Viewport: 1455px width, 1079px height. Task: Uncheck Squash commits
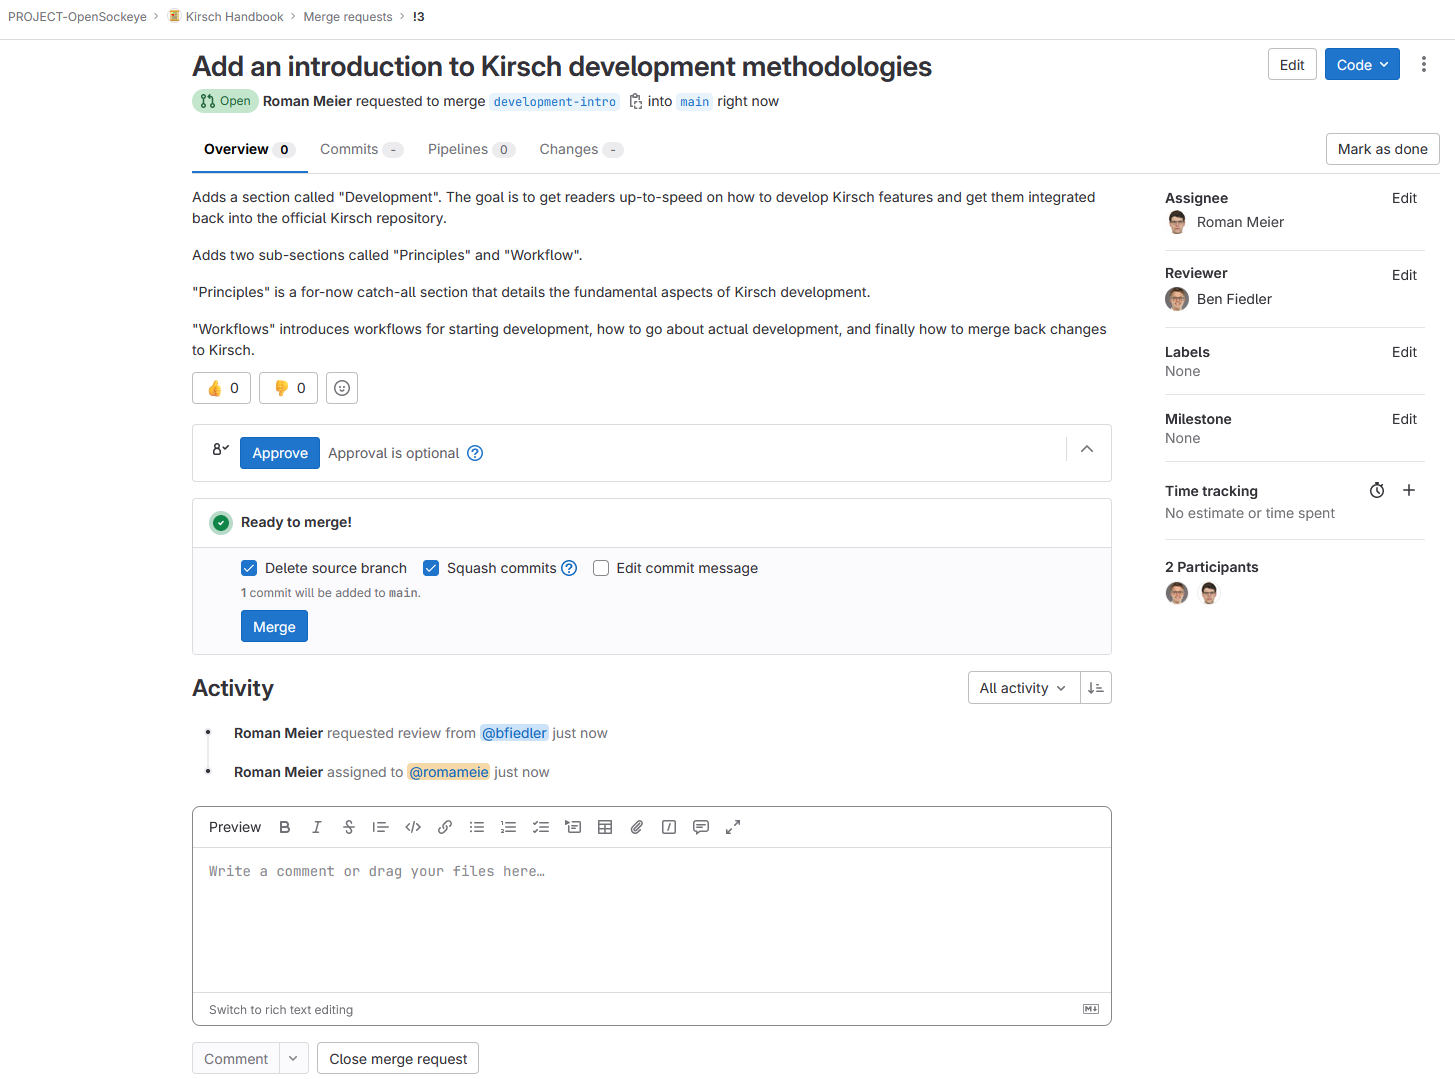coord(431,568)
